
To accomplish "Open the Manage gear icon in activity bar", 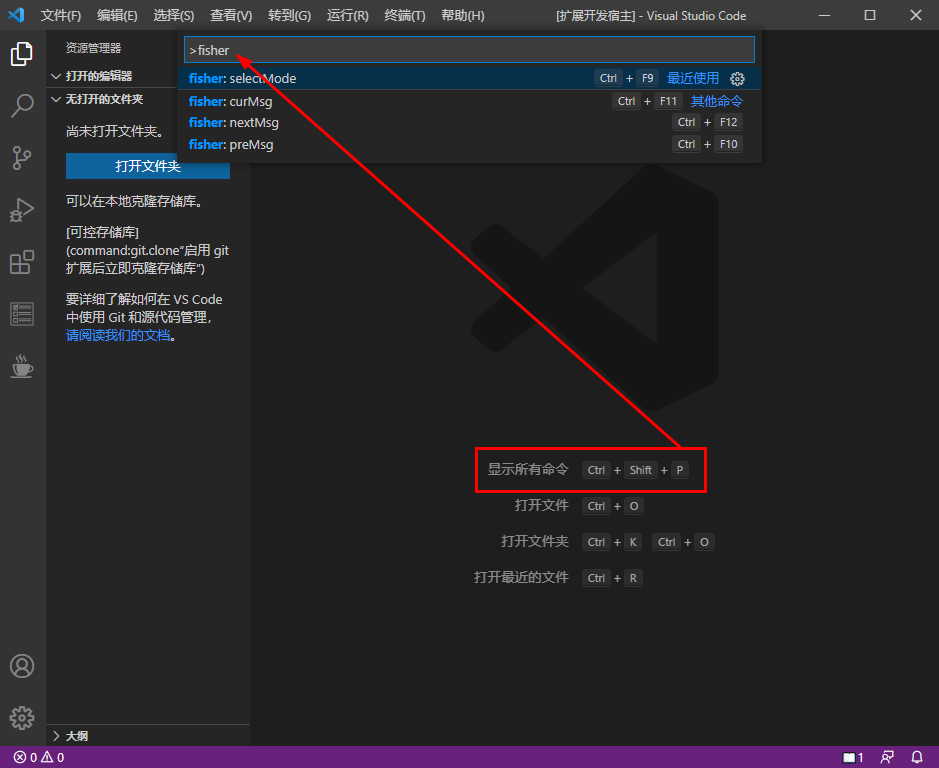I will pos(22,718).
